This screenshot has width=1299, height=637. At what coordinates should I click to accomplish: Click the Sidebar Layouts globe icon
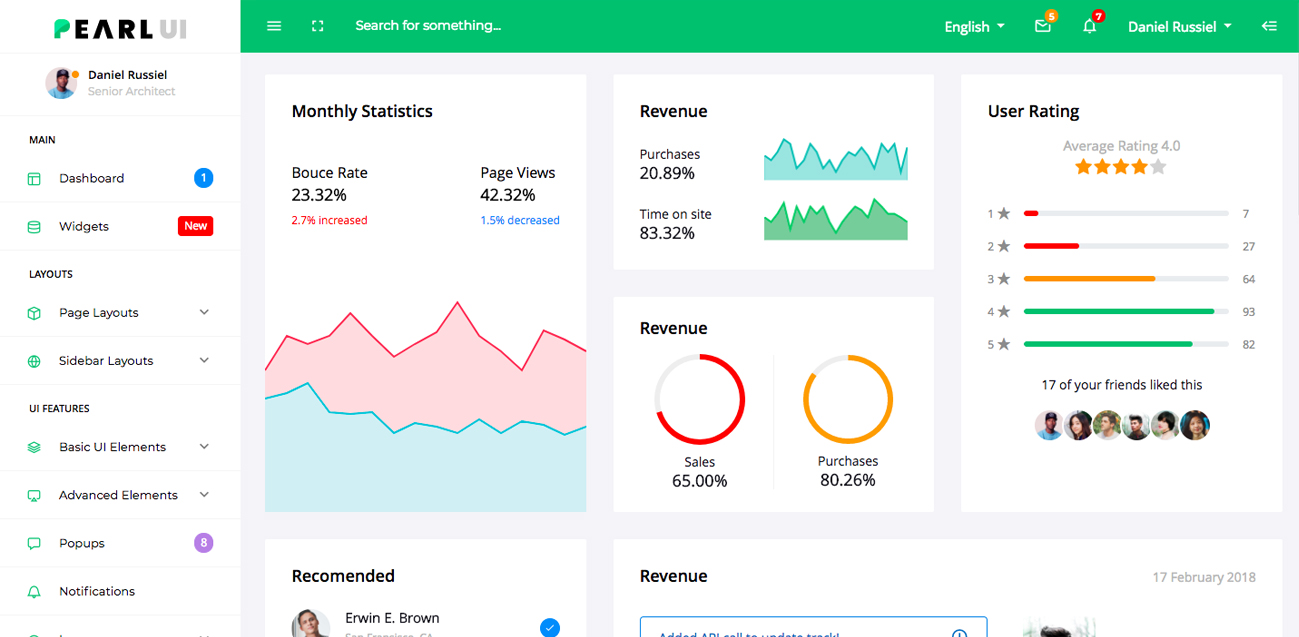pos(34,361)
